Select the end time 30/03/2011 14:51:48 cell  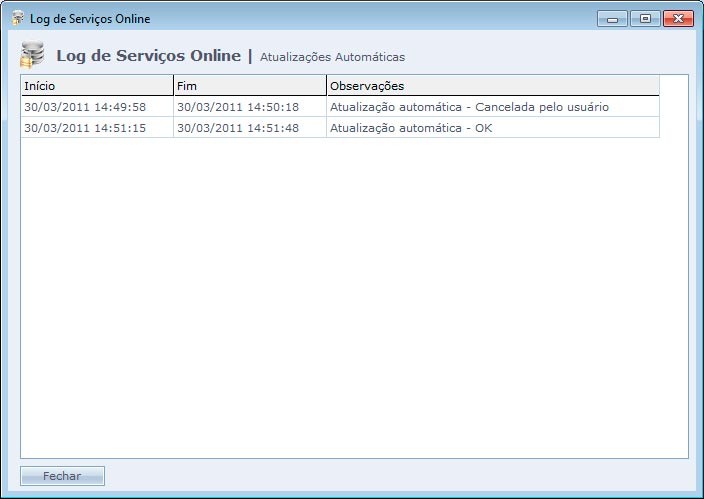pos(238,128)
